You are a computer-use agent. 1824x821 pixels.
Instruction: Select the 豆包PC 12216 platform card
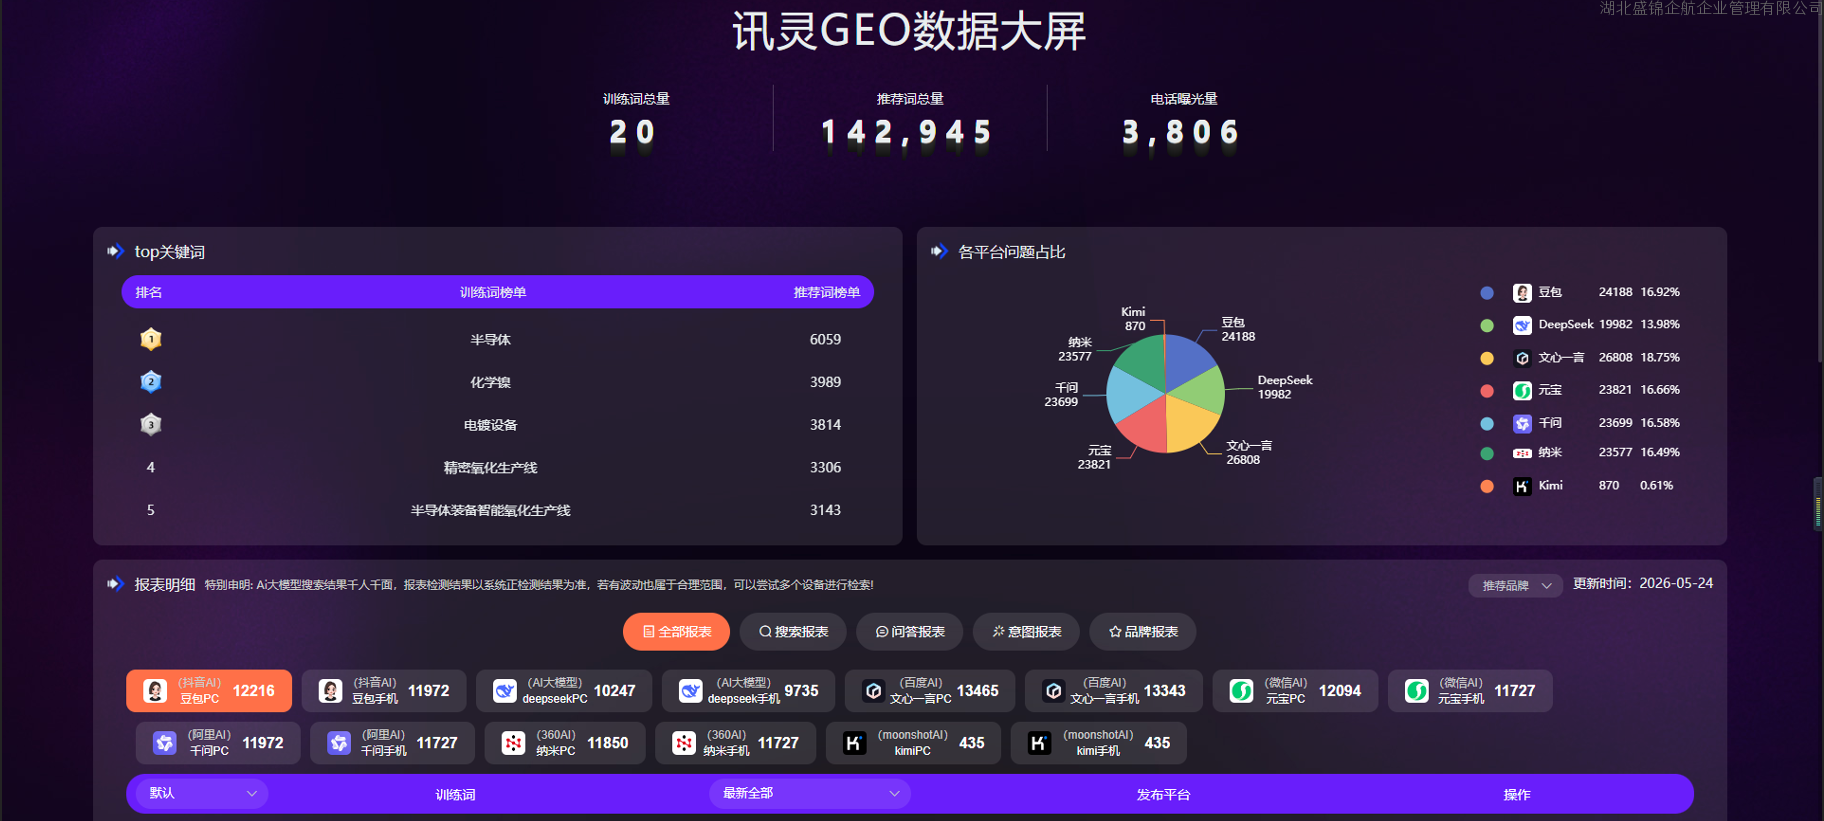point(209,691)
